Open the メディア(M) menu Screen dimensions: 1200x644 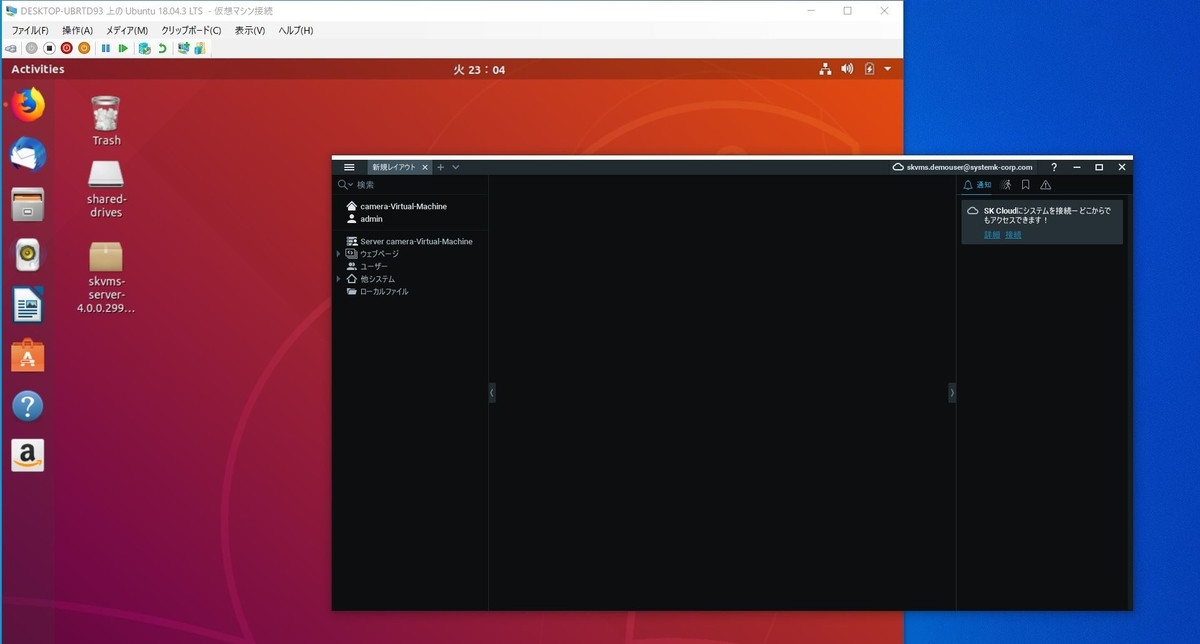[127, 31]
